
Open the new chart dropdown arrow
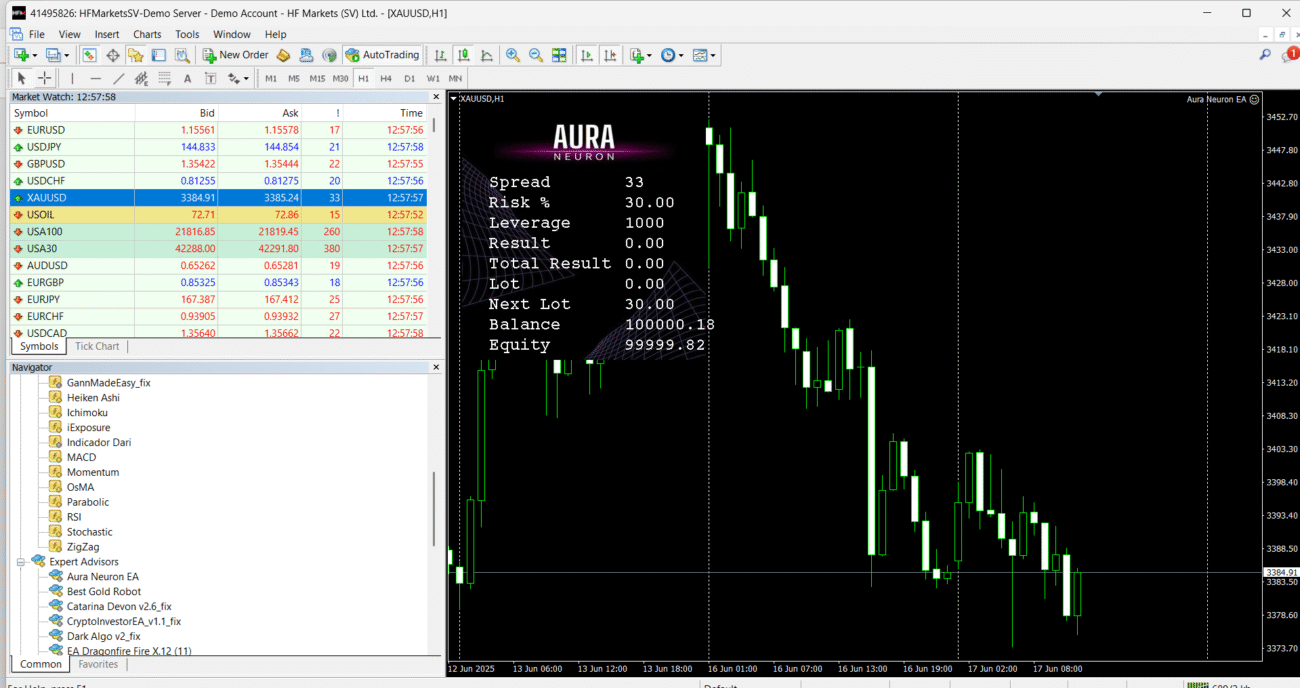click(35, 55)
